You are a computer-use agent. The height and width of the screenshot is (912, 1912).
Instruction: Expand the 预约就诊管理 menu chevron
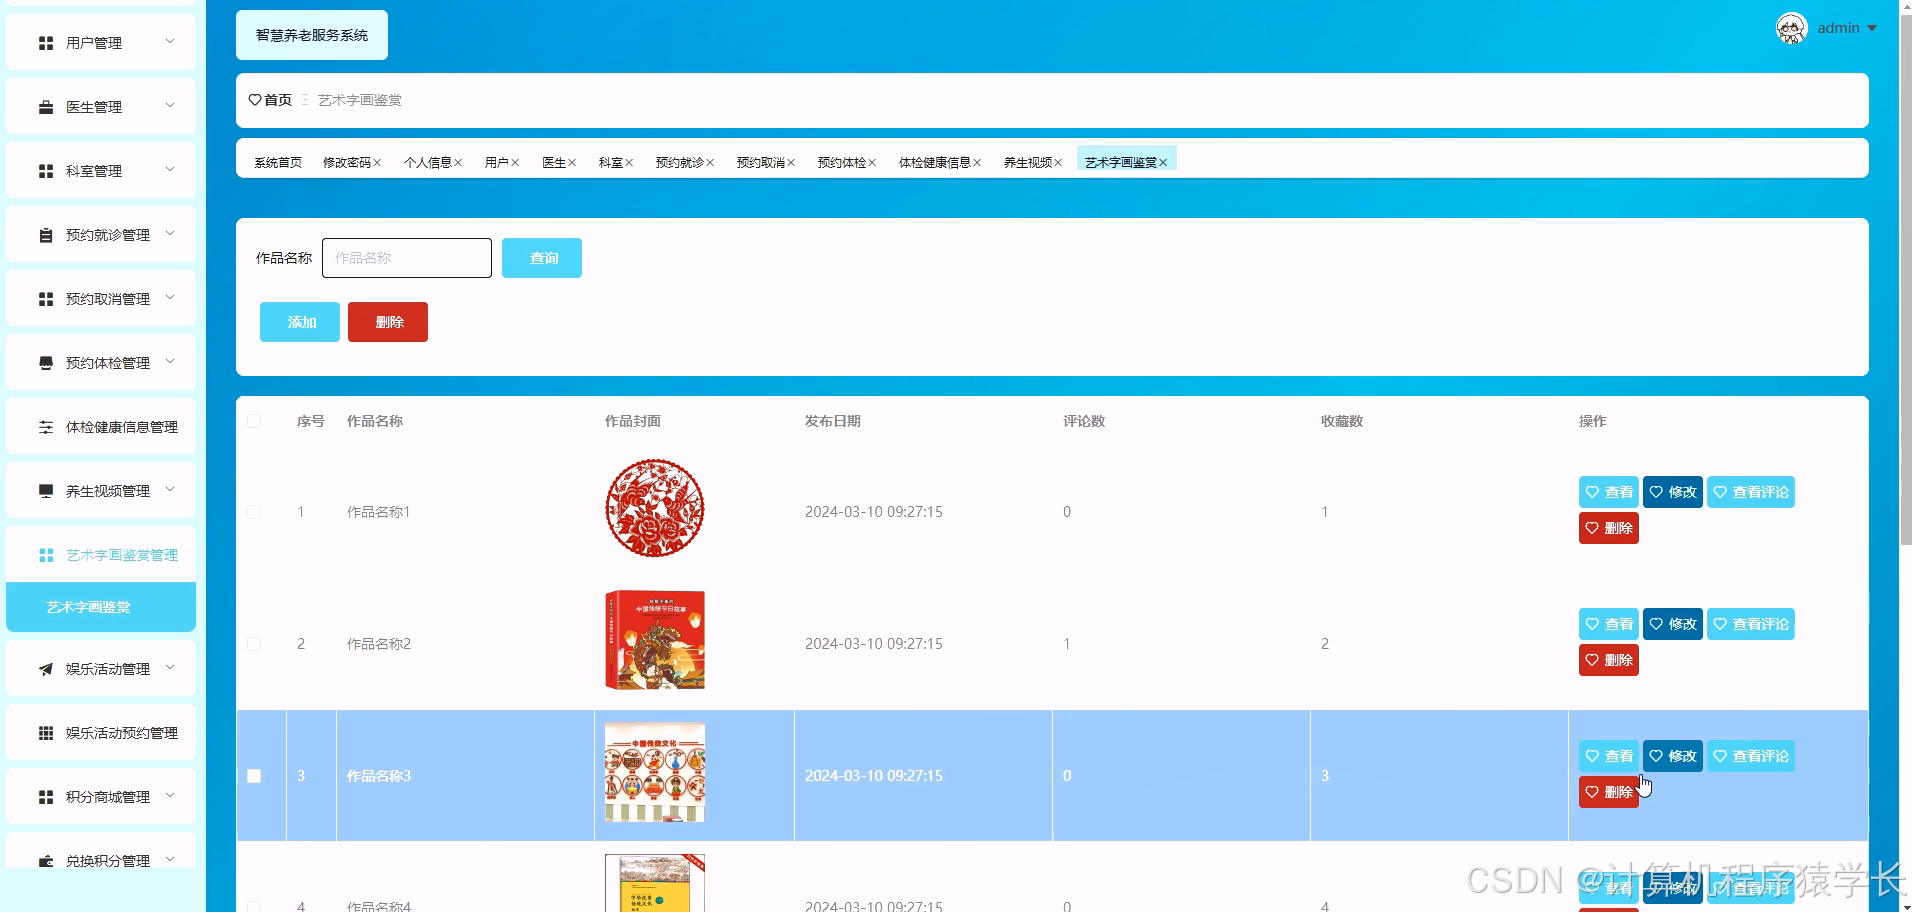tap(170, 234)
